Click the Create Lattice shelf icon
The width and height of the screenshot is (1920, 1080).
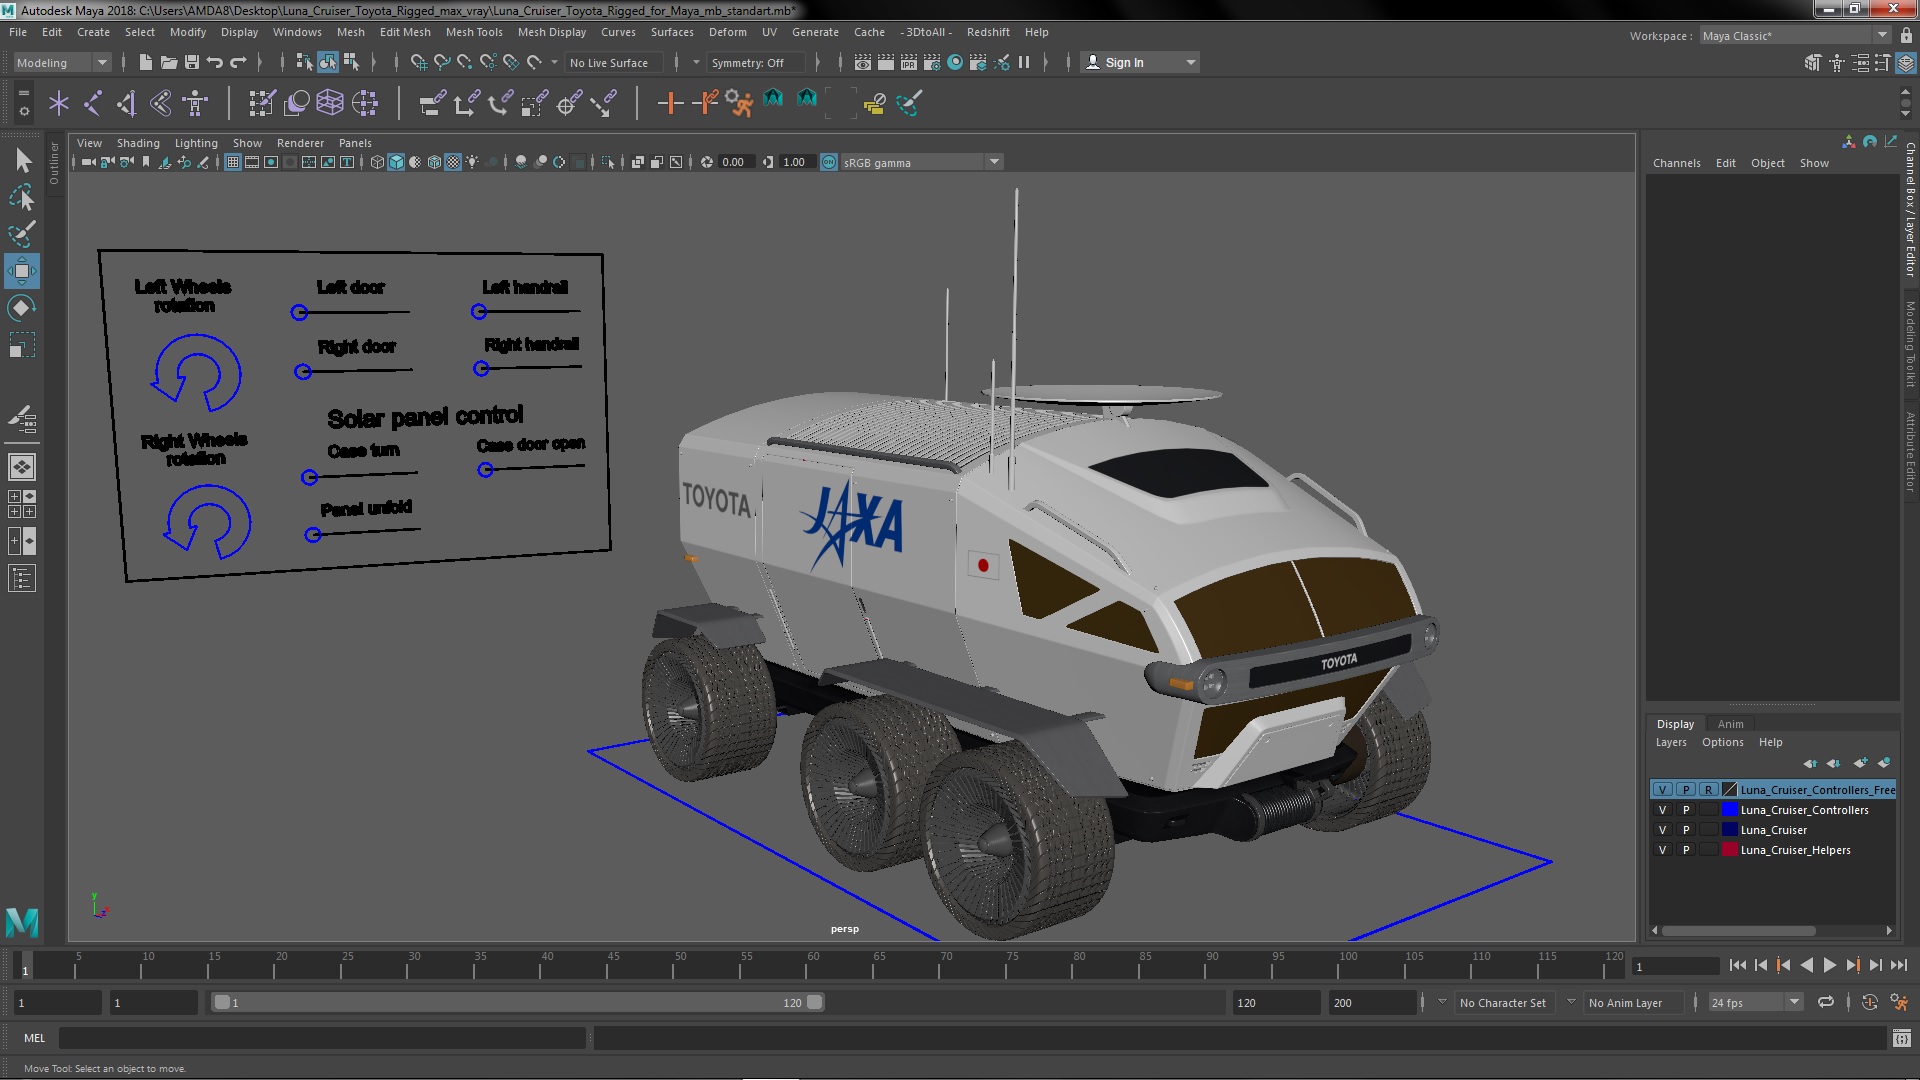(330, 103)
